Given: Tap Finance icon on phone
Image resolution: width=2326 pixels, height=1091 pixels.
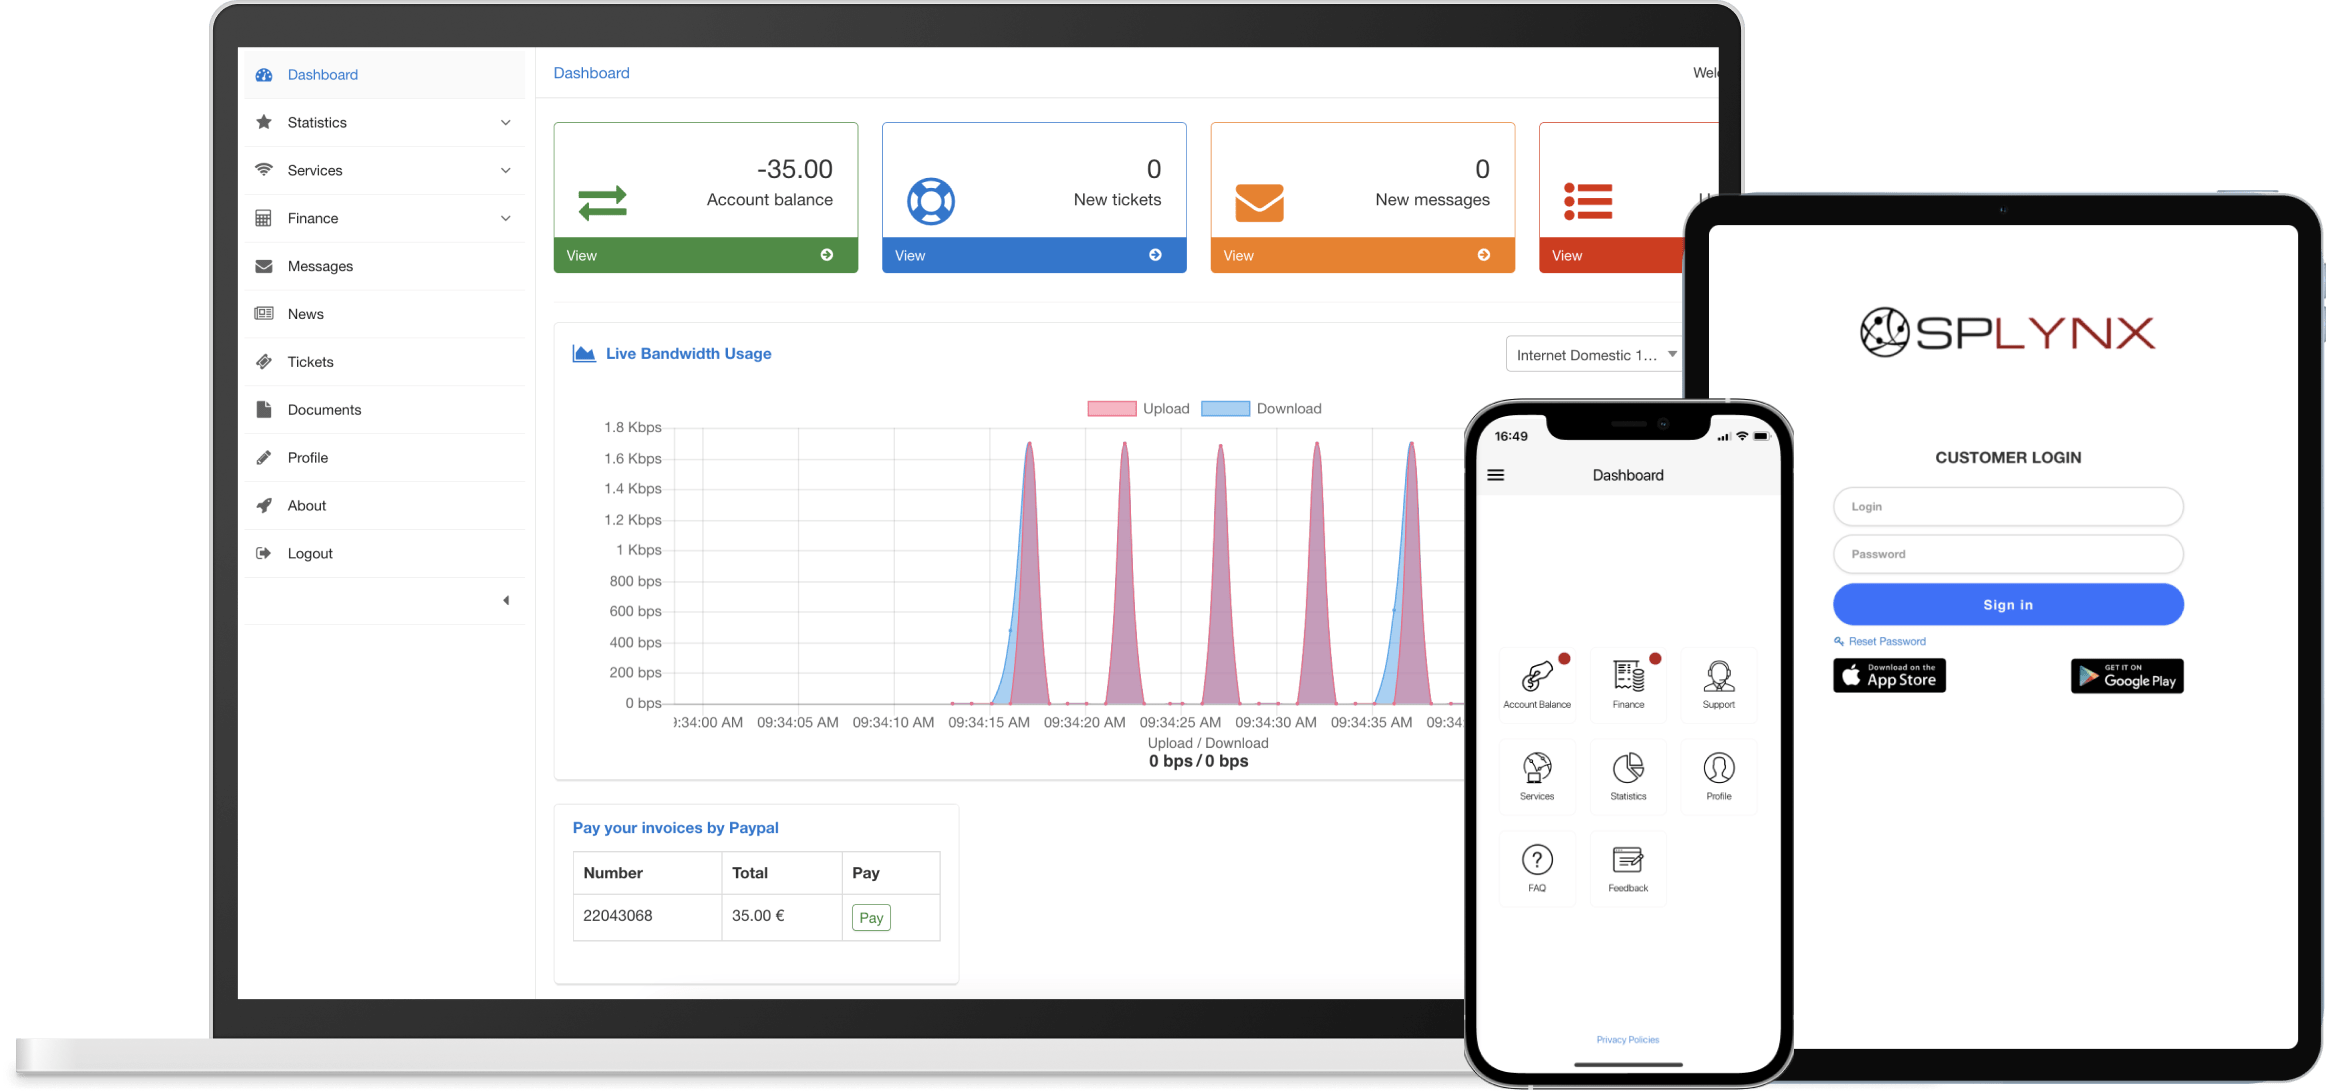Looking at the screenshot, I should [1628, 677].
